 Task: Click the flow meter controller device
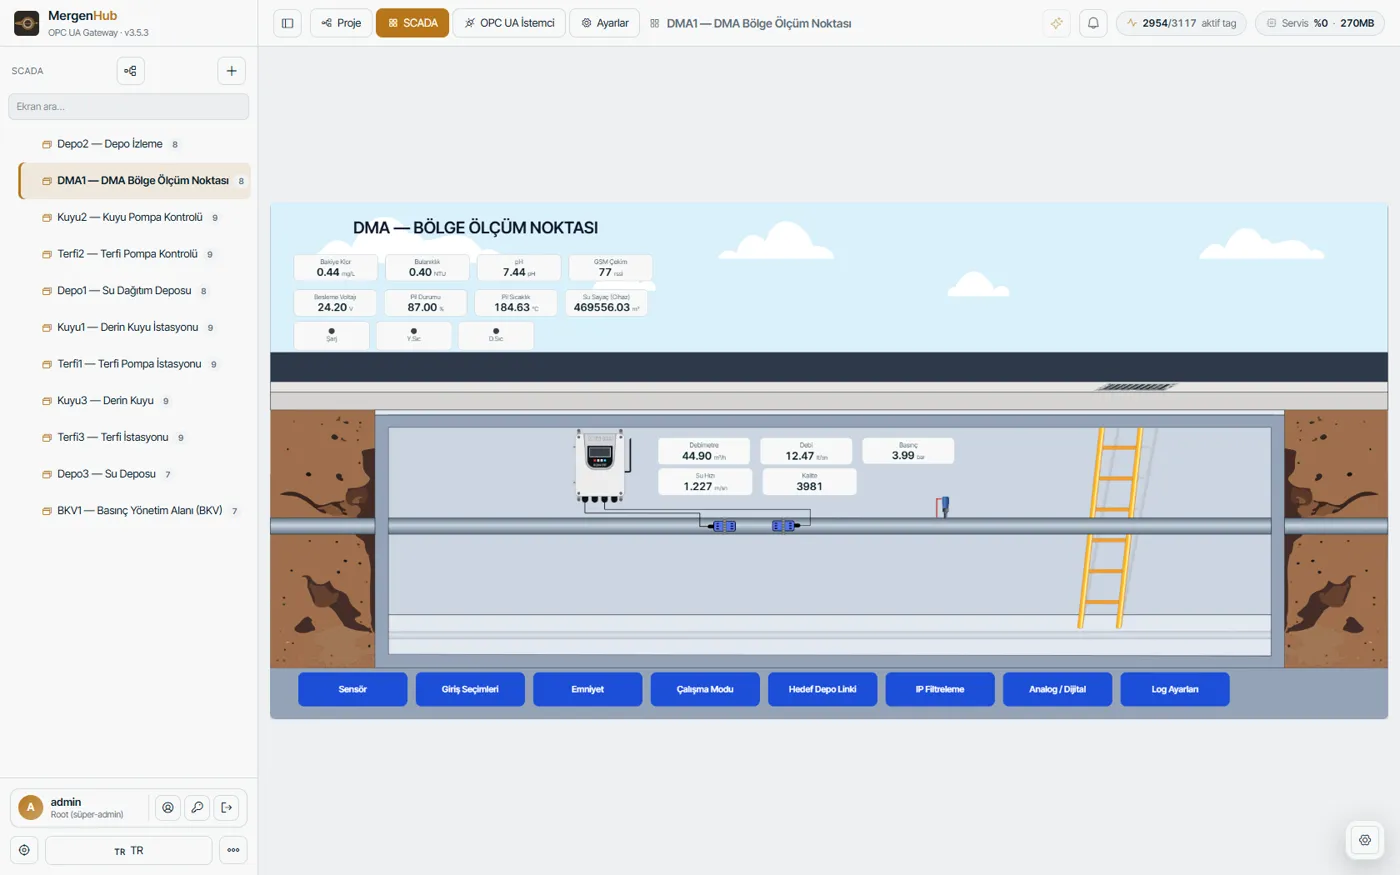(x=600, y=465)
